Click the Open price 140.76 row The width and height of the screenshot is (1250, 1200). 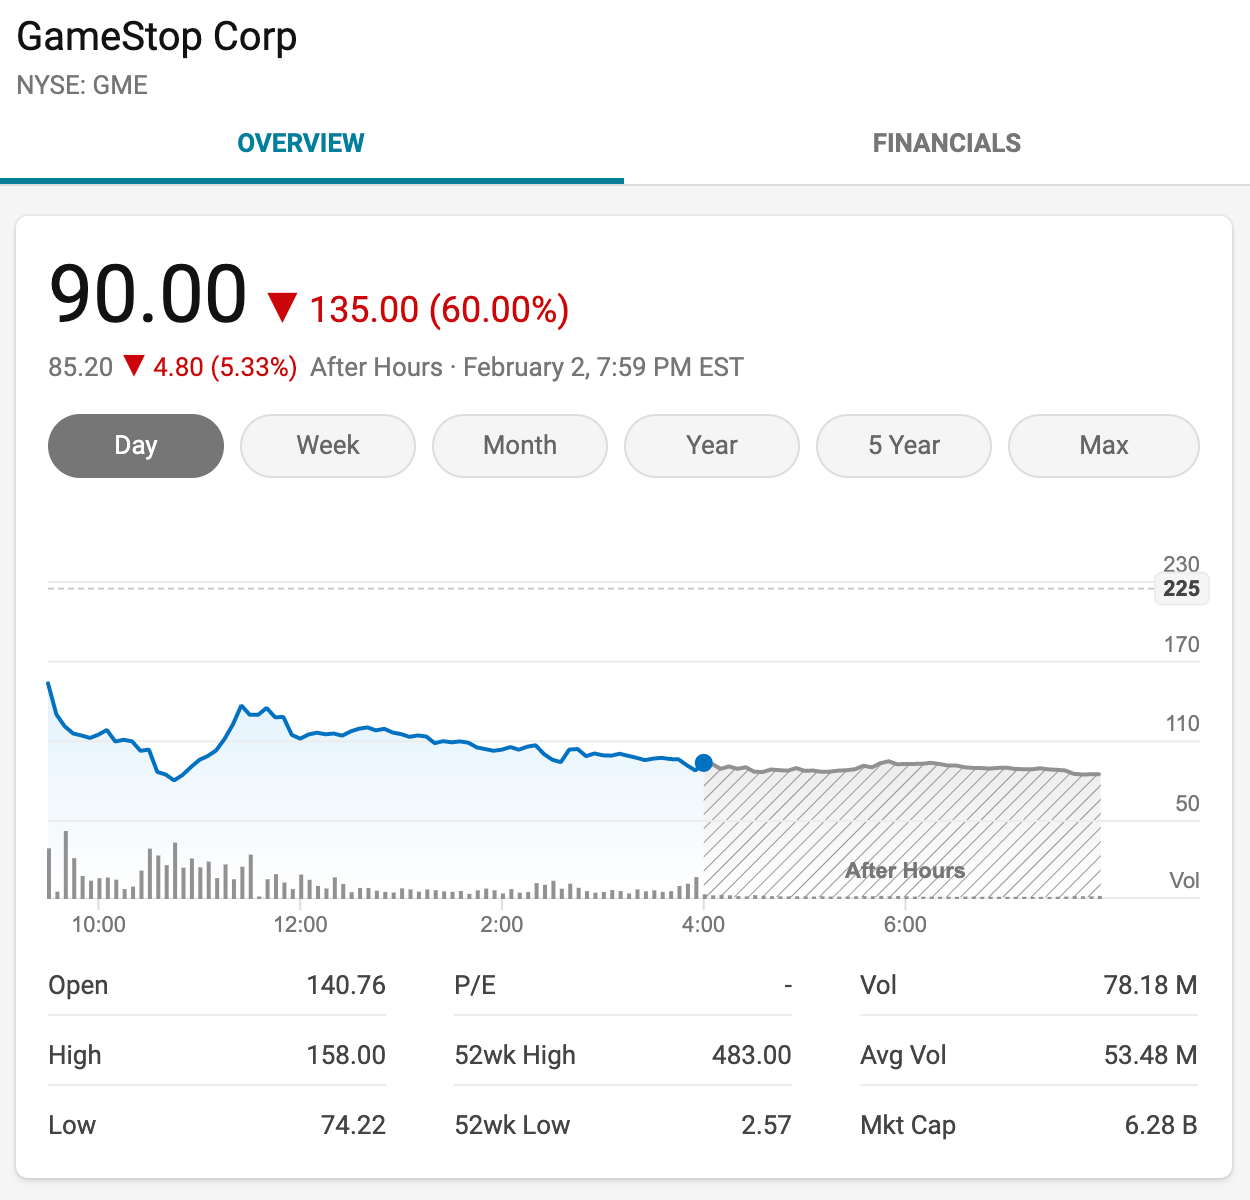[217, 985]
